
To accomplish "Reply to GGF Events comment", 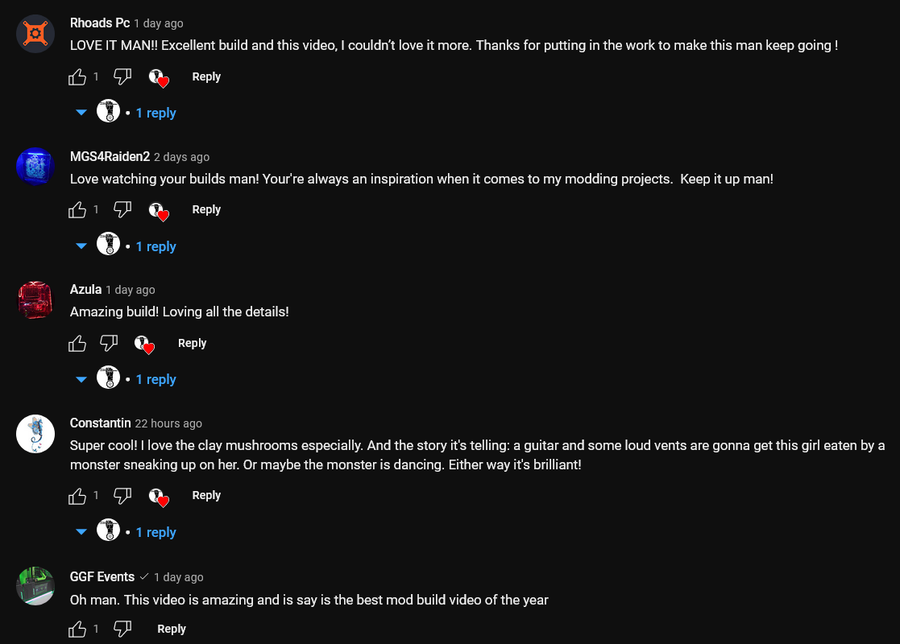I will [x=171, y=629].
